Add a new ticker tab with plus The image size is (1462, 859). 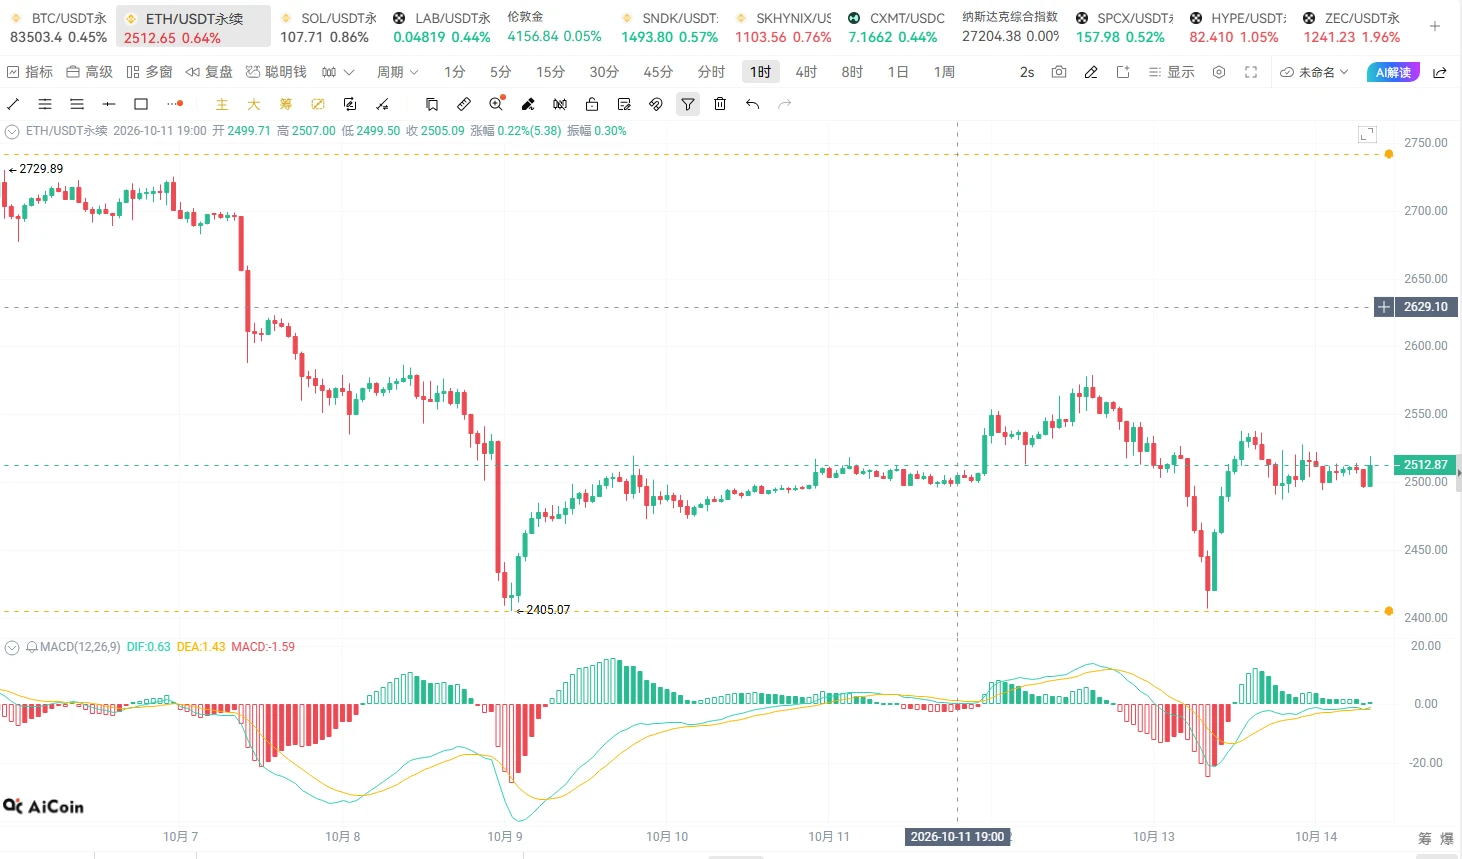click(1435, 27)
